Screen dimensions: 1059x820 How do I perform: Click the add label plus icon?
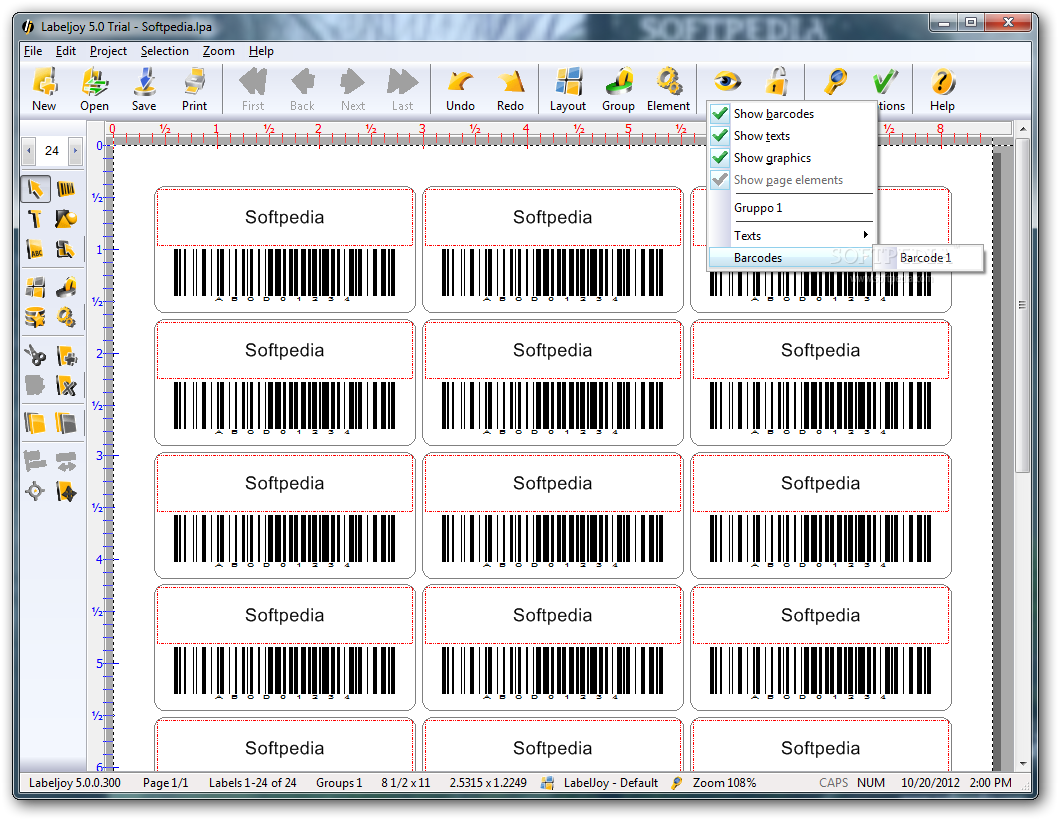click(x=66, y=355)
